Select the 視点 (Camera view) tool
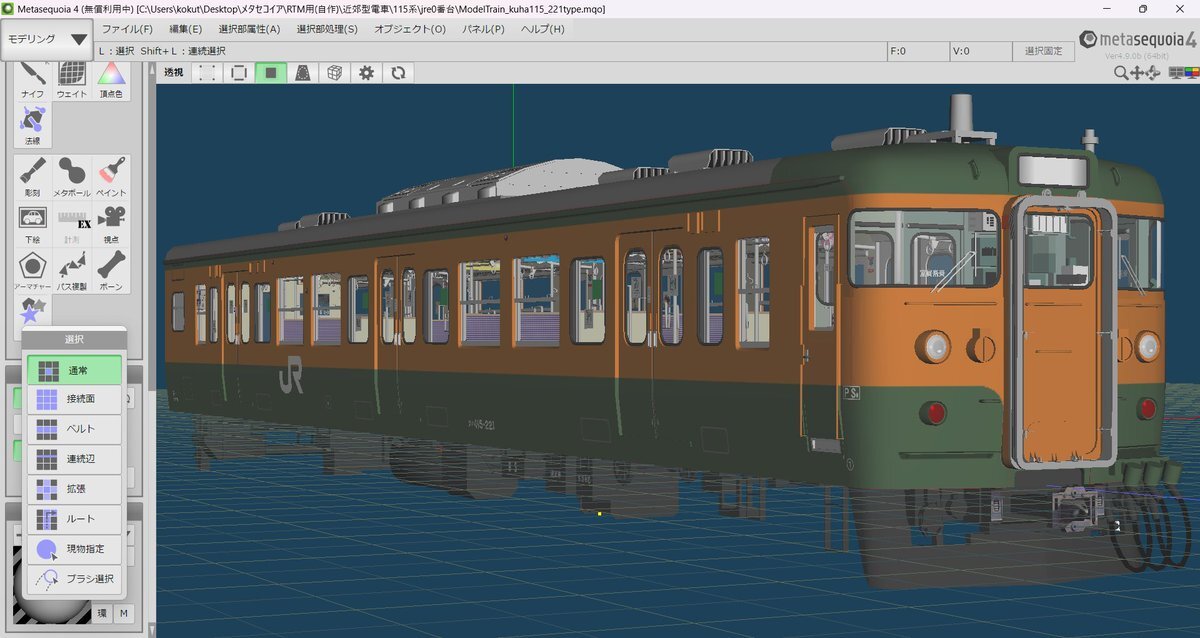The height and width of the screenshot is (638, 1200). [111, 224]
